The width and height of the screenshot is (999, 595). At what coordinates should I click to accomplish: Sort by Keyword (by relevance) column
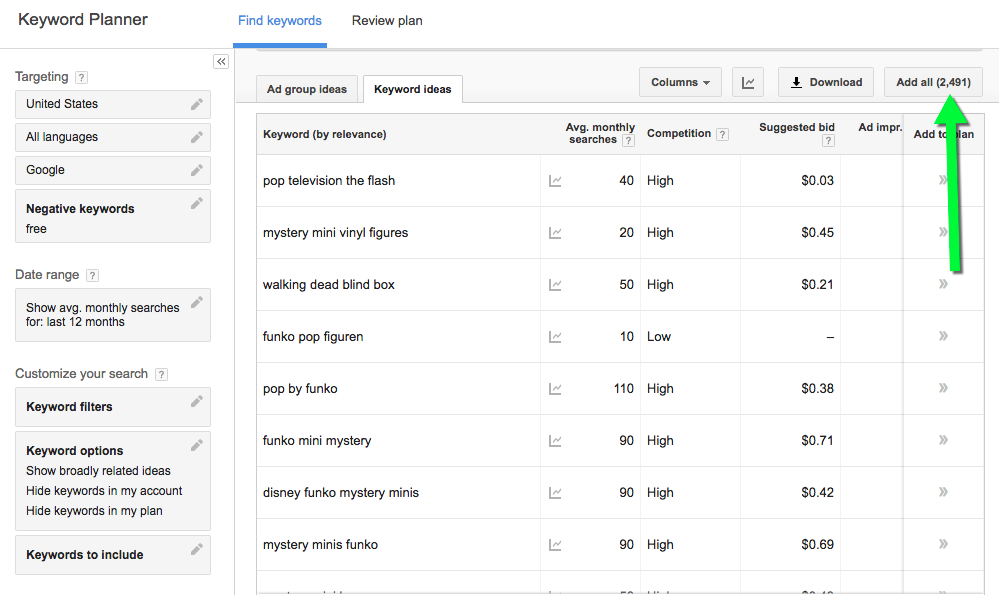(324, 134)
